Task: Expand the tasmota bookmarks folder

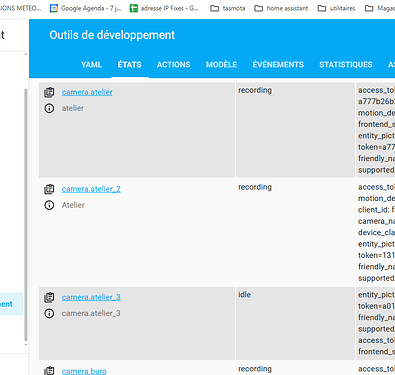Action: pos(228,8)
